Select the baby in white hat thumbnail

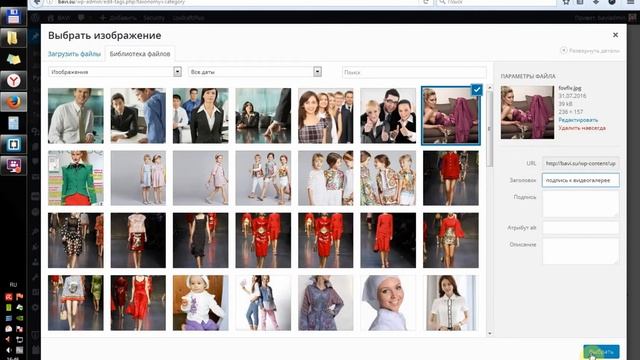[201, 303]
